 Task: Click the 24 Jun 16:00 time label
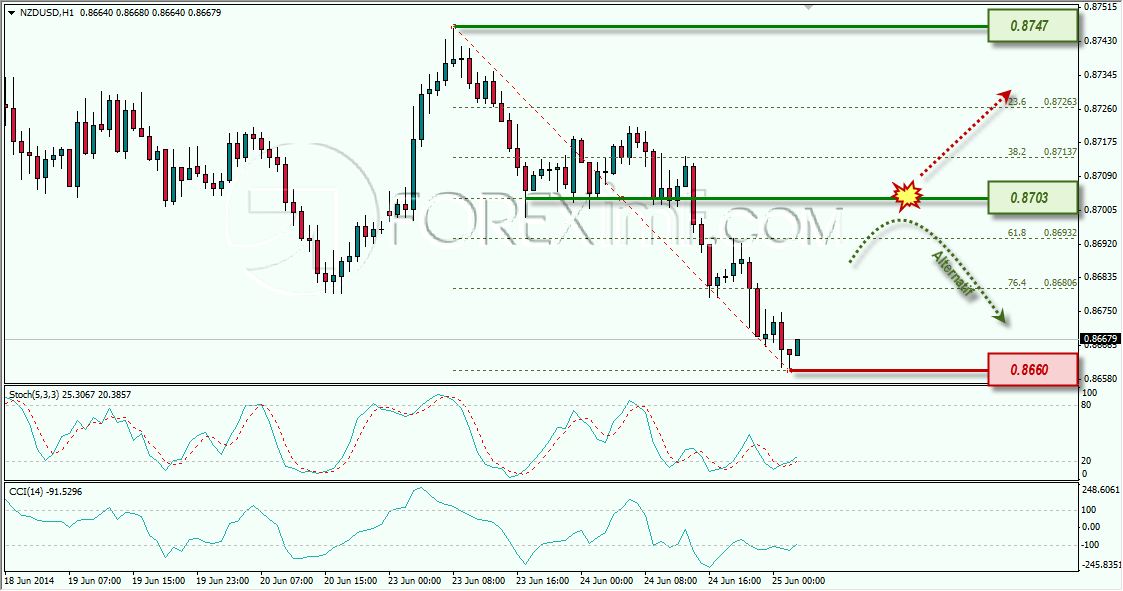coord(734,581)
